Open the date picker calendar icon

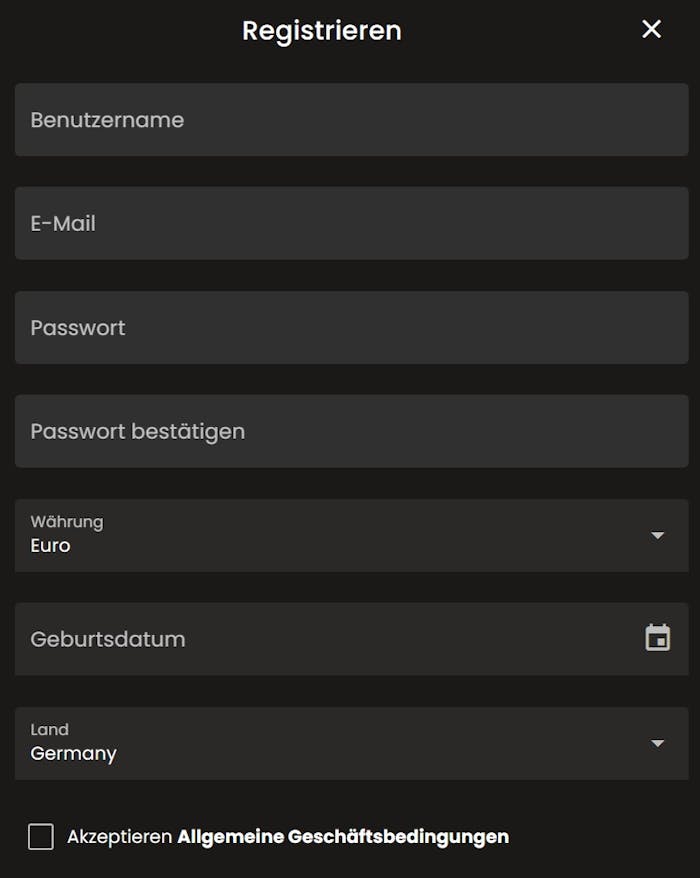tap(657, 637)
